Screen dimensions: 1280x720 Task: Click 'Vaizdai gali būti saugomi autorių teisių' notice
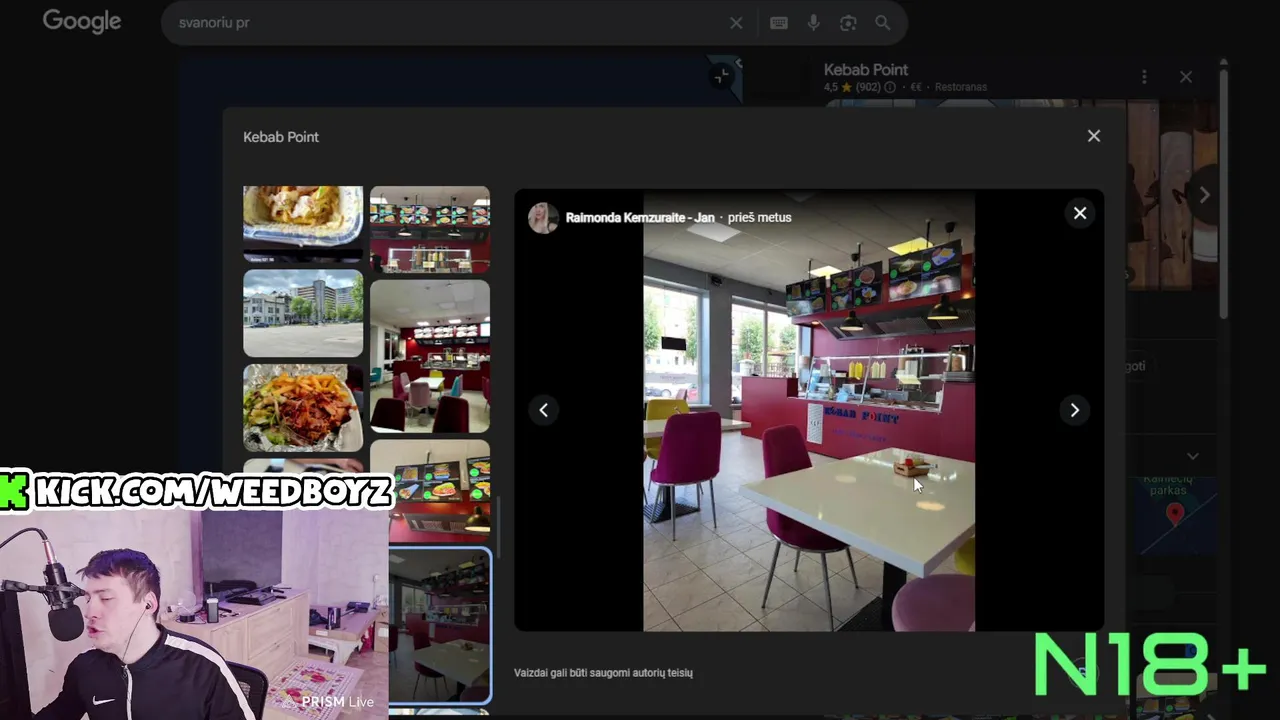tap(603, 673)
